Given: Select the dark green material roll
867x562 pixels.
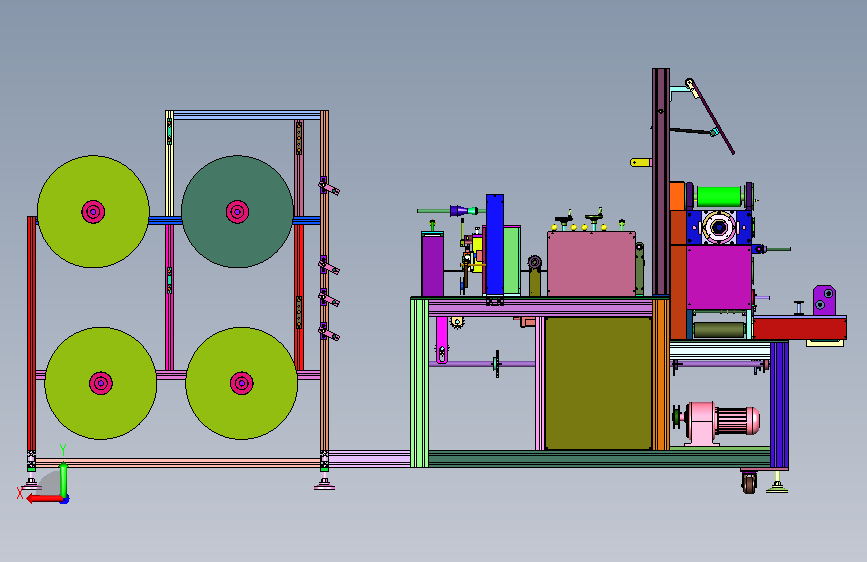Looking at the screenshot, I should click(237, 212).
